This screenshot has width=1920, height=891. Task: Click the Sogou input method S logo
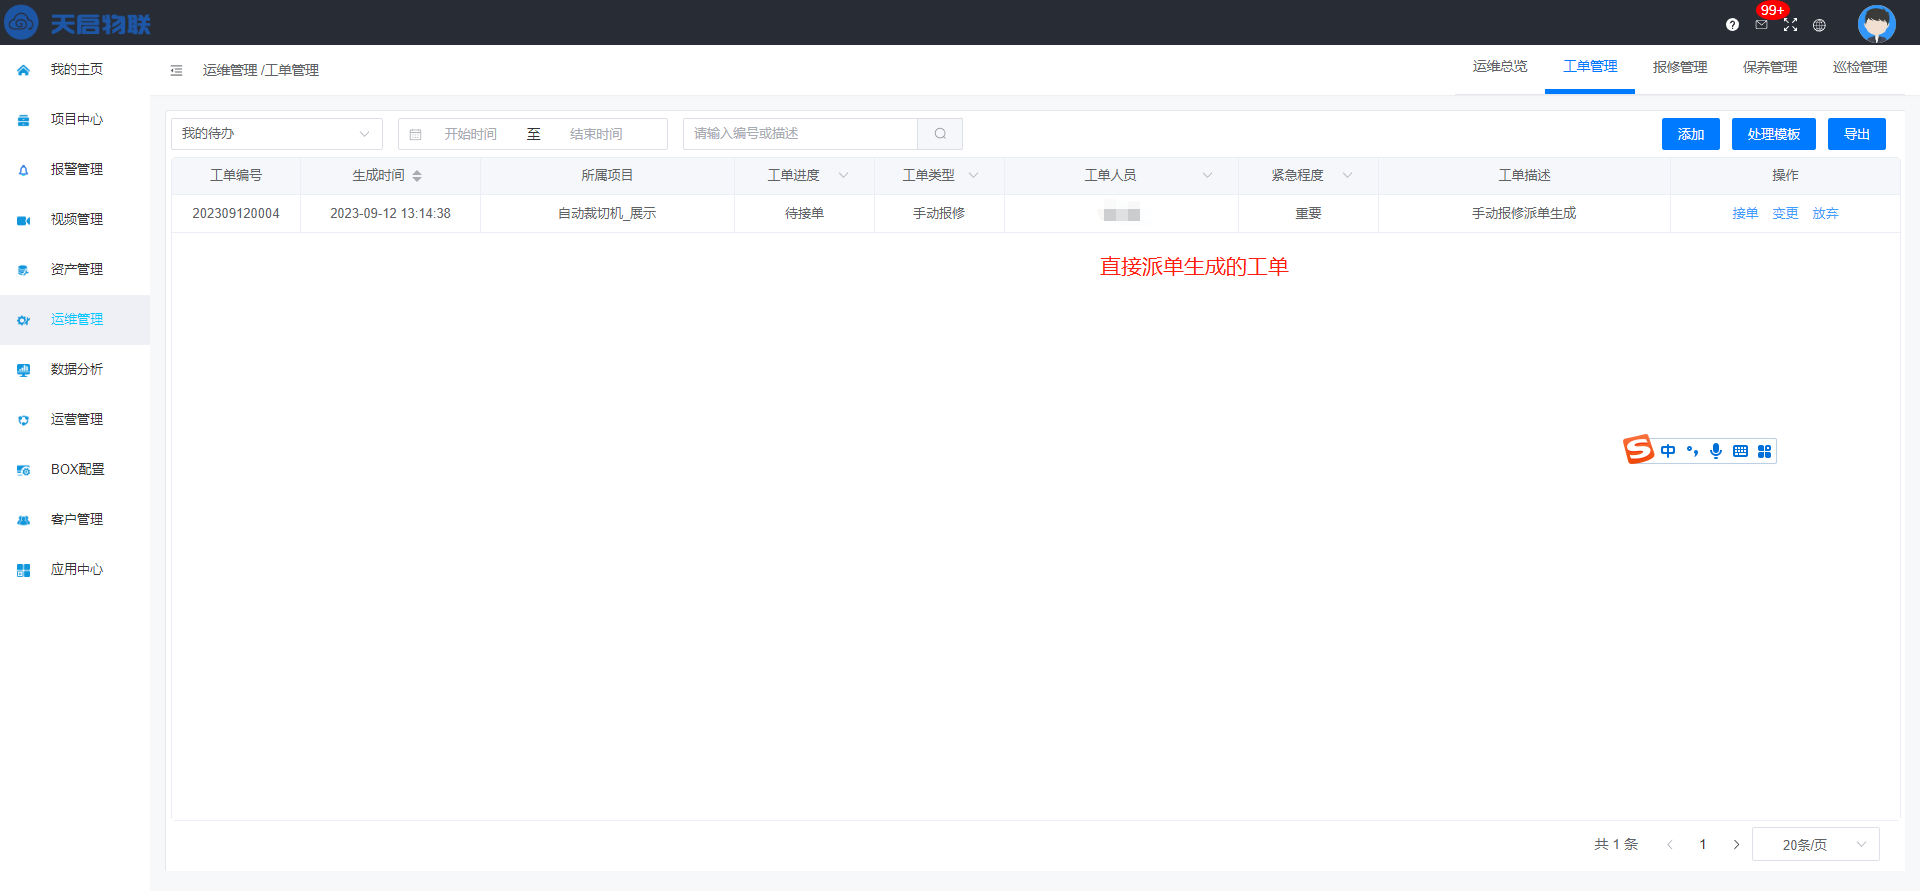[1638, 450]
